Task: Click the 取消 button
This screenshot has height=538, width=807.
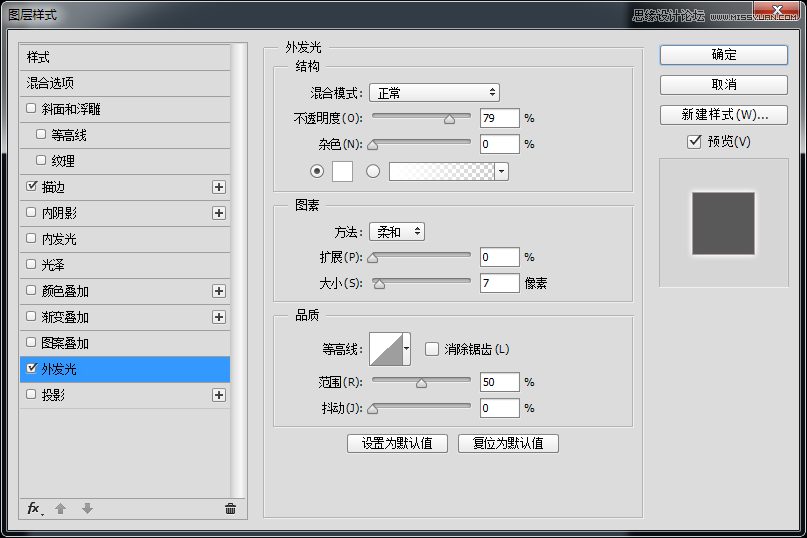Action: coord(724,84)
